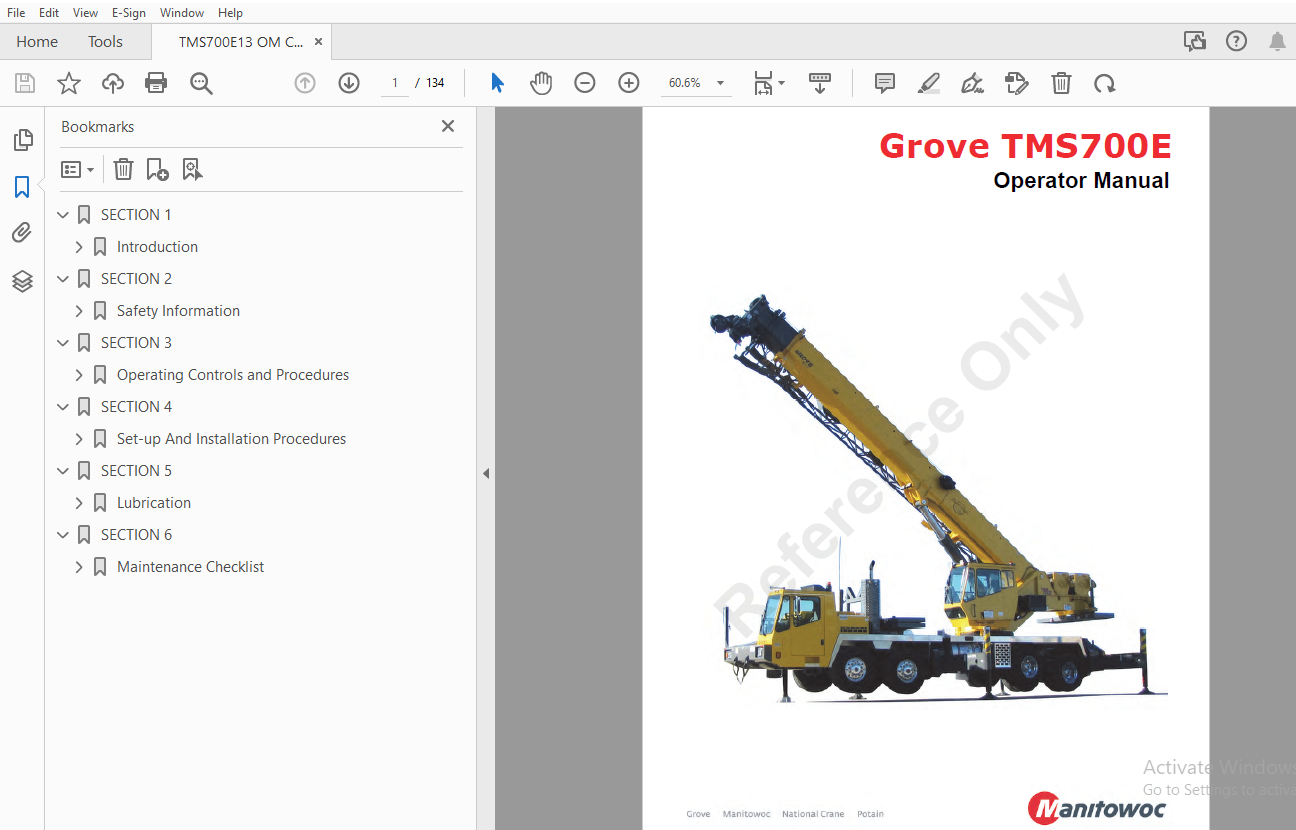
Task: Add a comment note
Action: pyautogui.click(x=885, y=83)
